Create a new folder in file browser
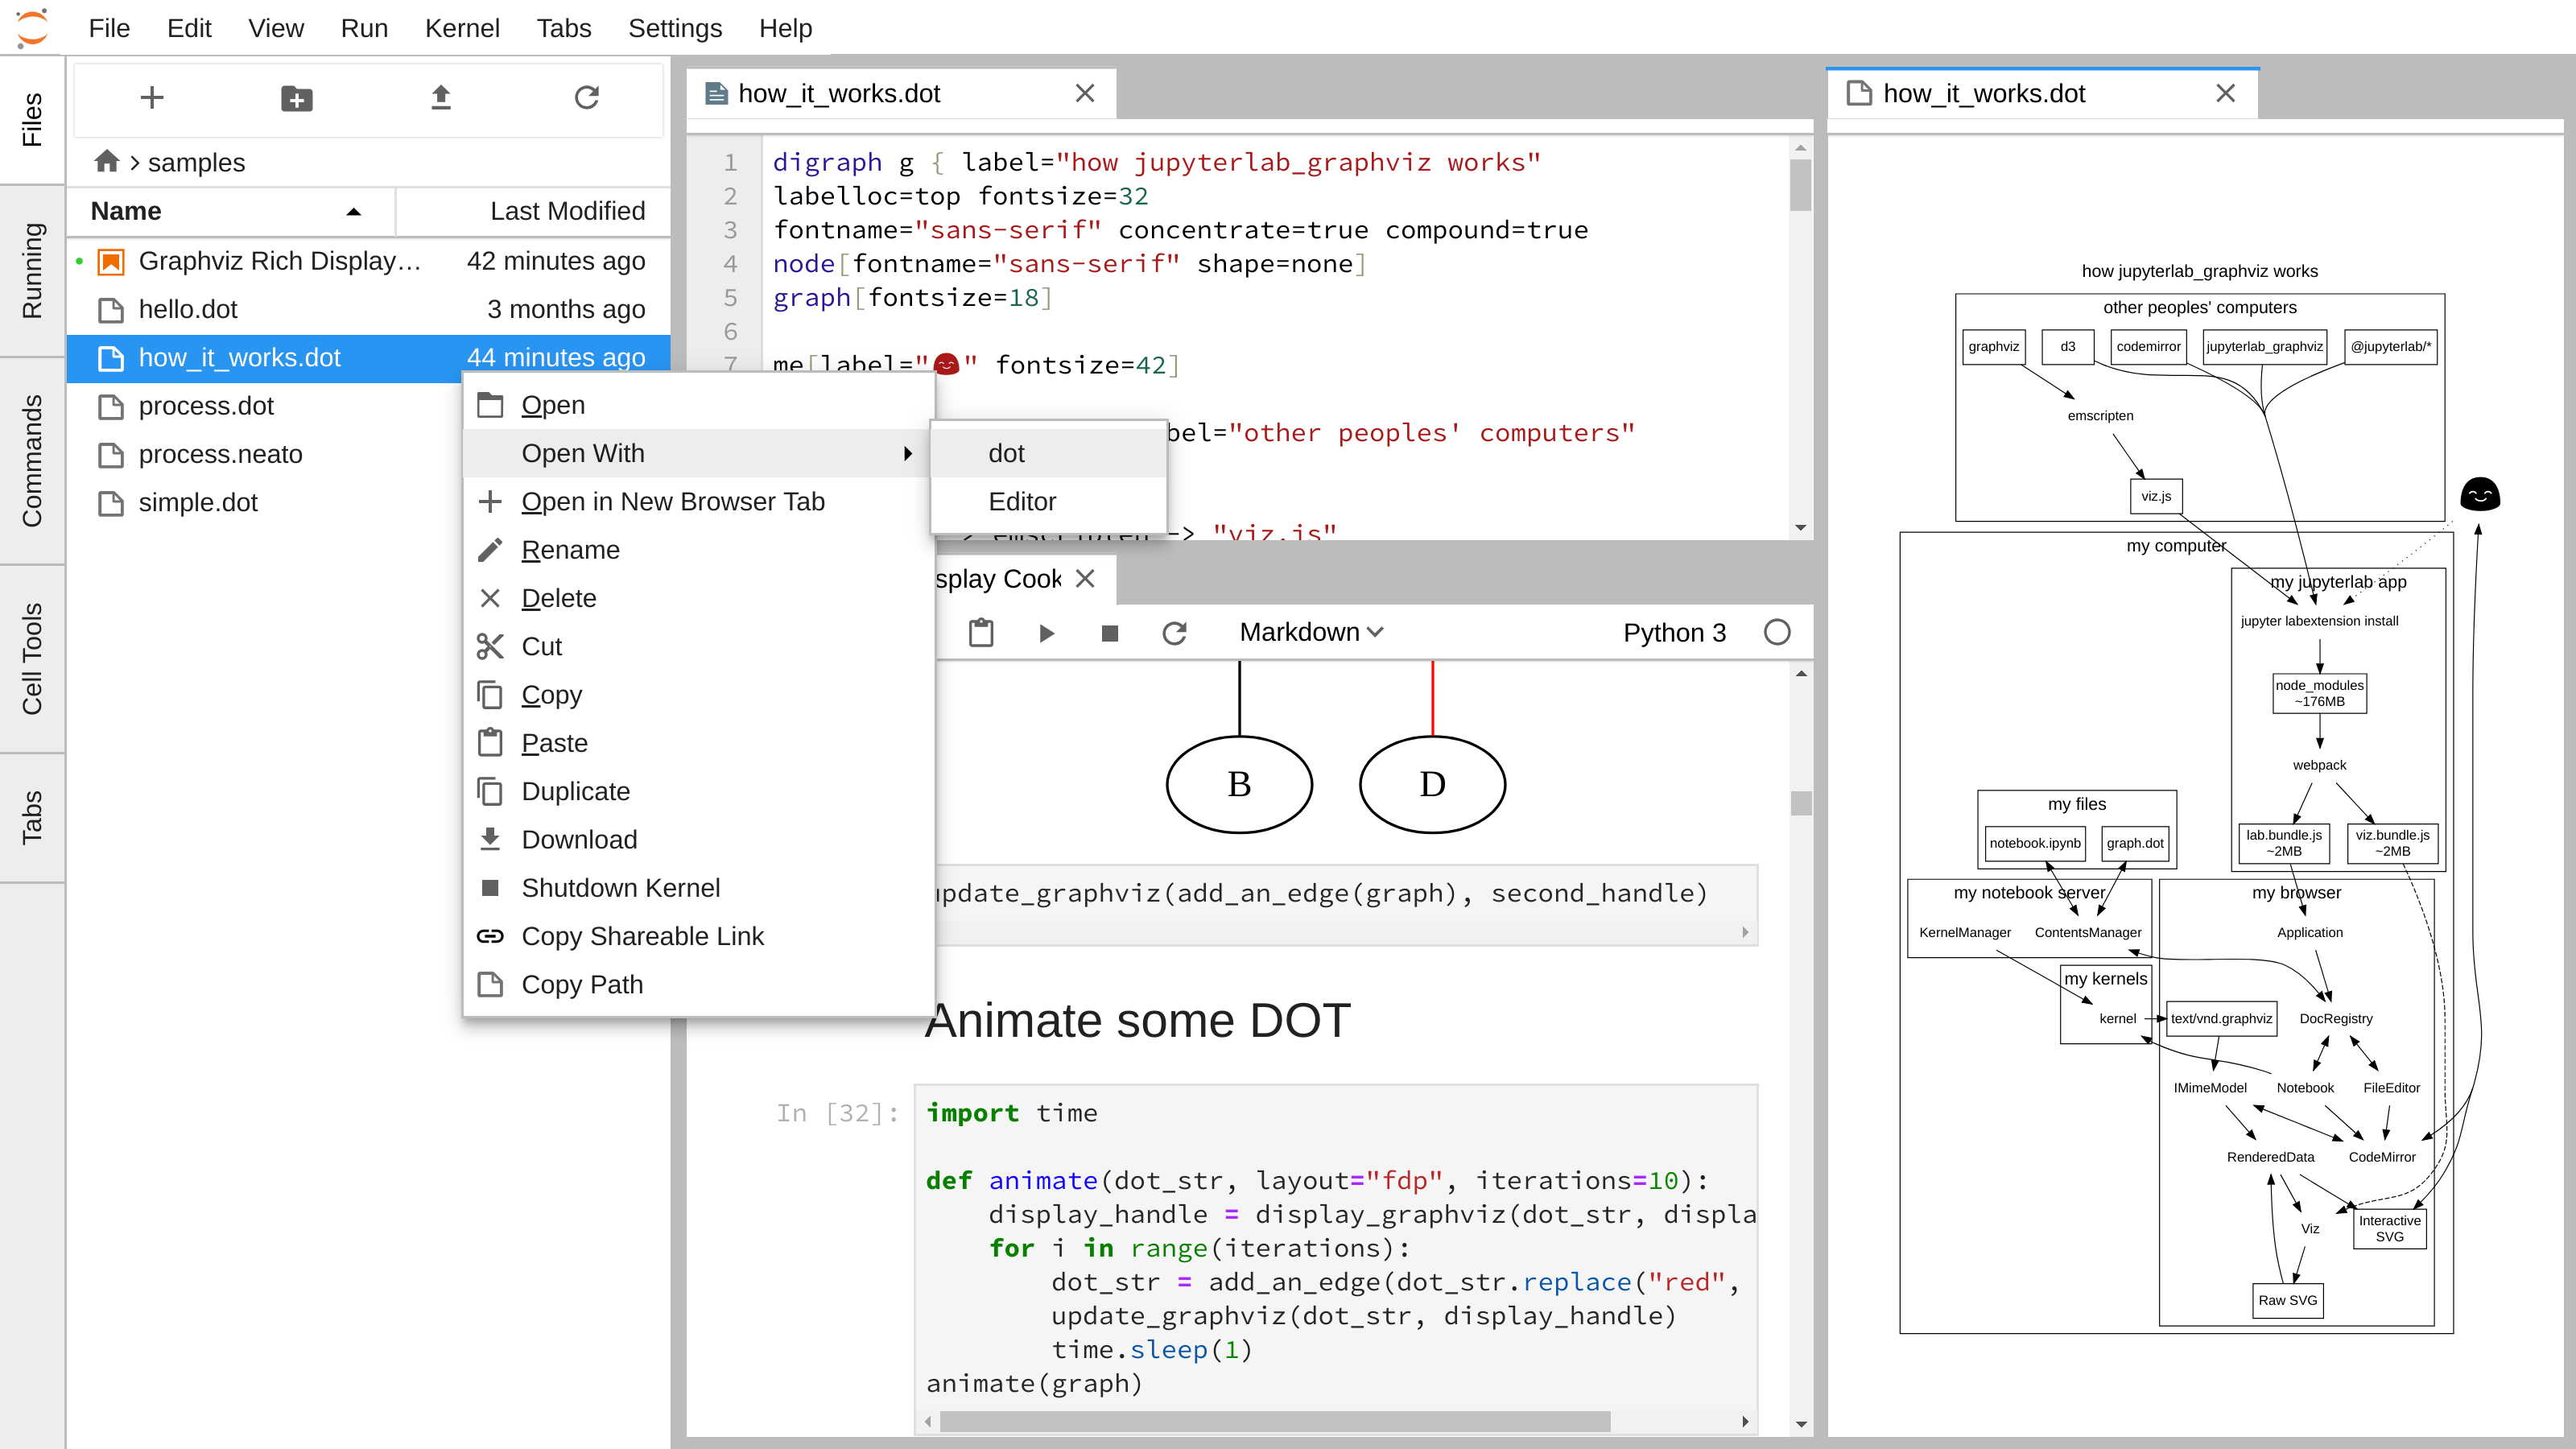Screen dimensions: 2576x1449 tap(296, 98)
